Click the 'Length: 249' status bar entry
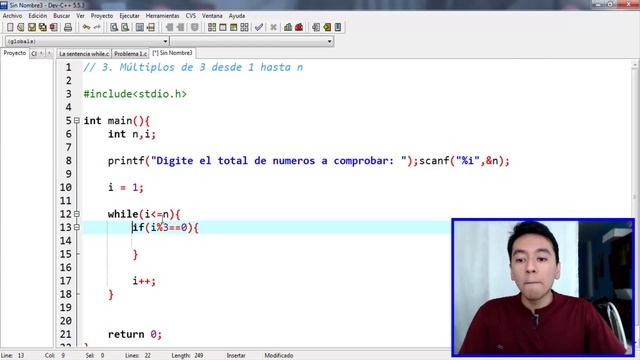 click(x=187, y=356)
